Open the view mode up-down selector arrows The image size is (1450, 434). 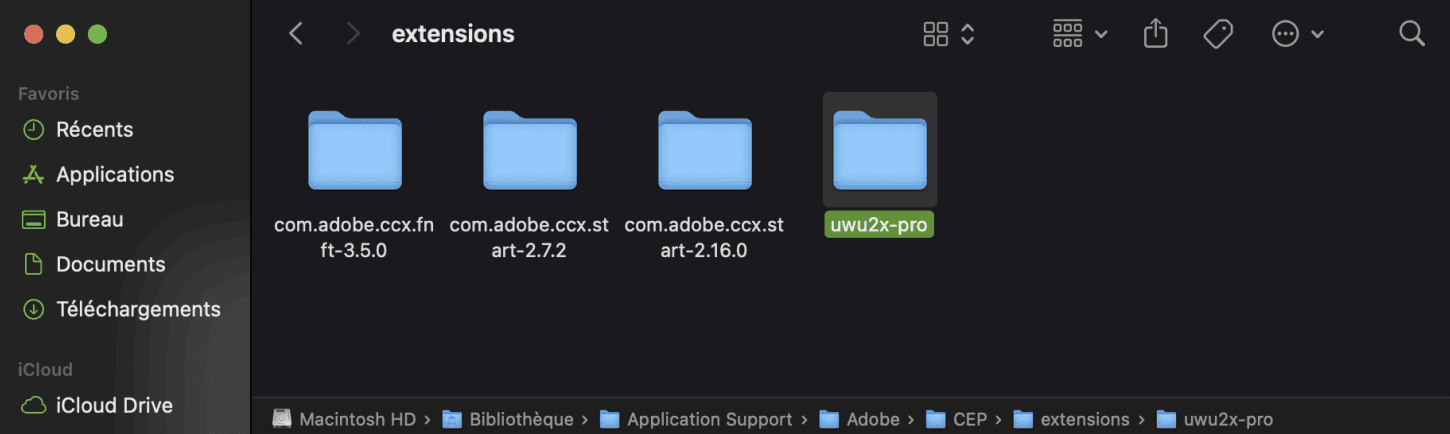[967, 34]
